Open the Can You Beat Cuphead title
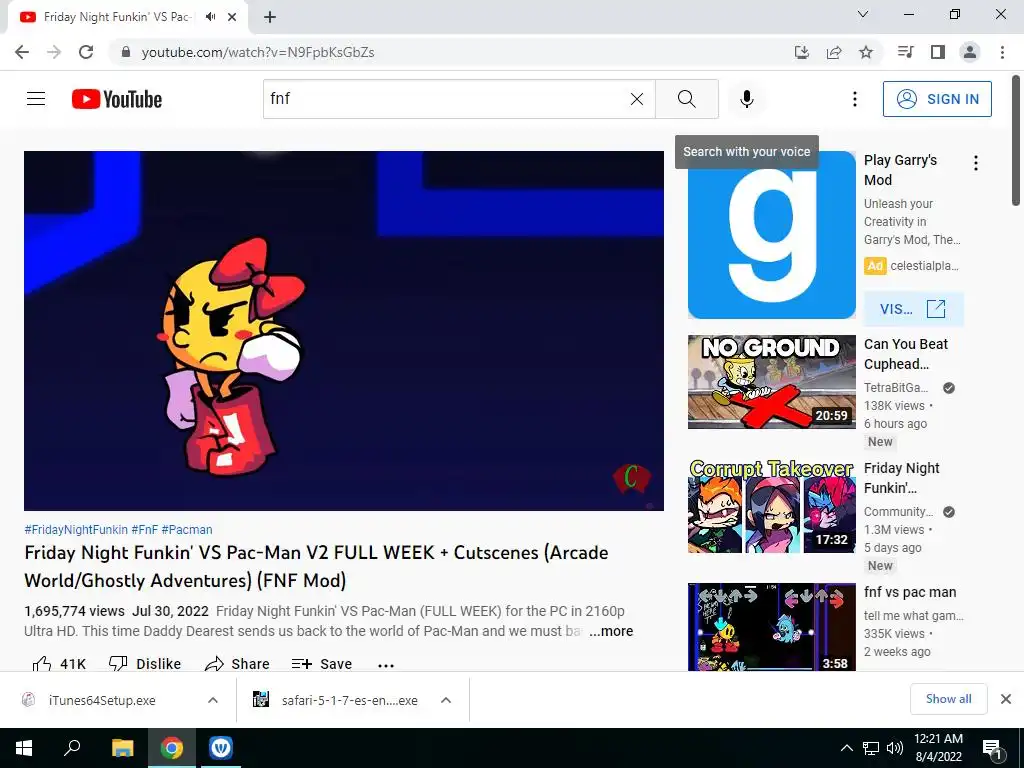Screen dimensions: 1024x768 pyautogui.click(x=906, y=354)
